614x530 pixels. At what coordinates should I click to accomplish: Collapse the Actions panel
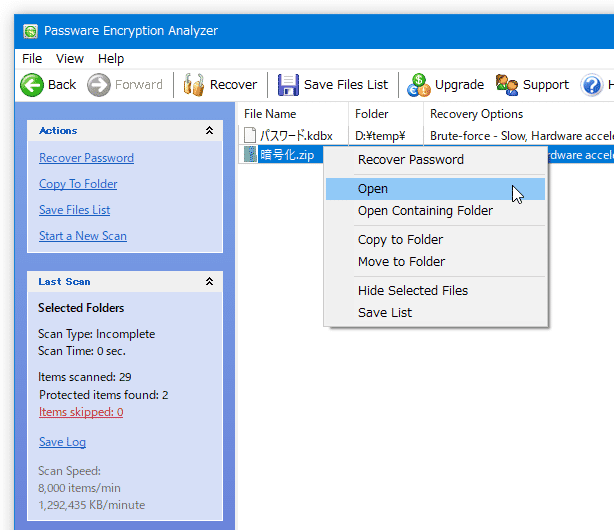(x=209, y=130)
